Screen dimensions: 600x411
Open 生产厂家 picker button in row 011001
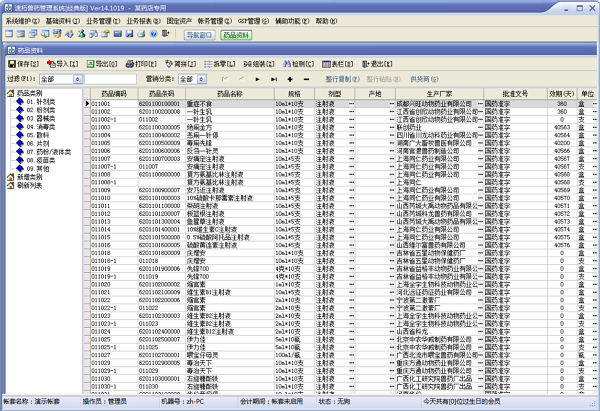(x=480, y=104)
